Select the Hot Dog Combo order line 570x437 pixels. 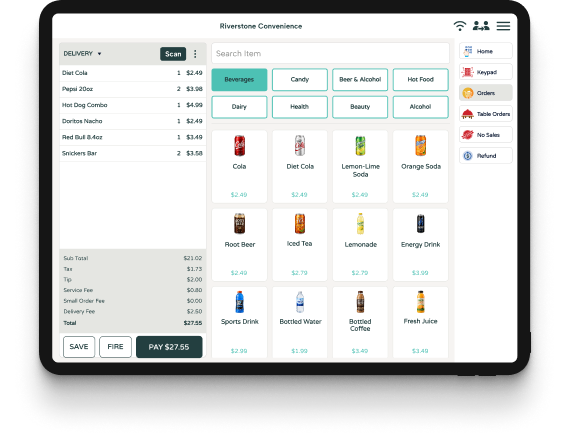(133, 105)
